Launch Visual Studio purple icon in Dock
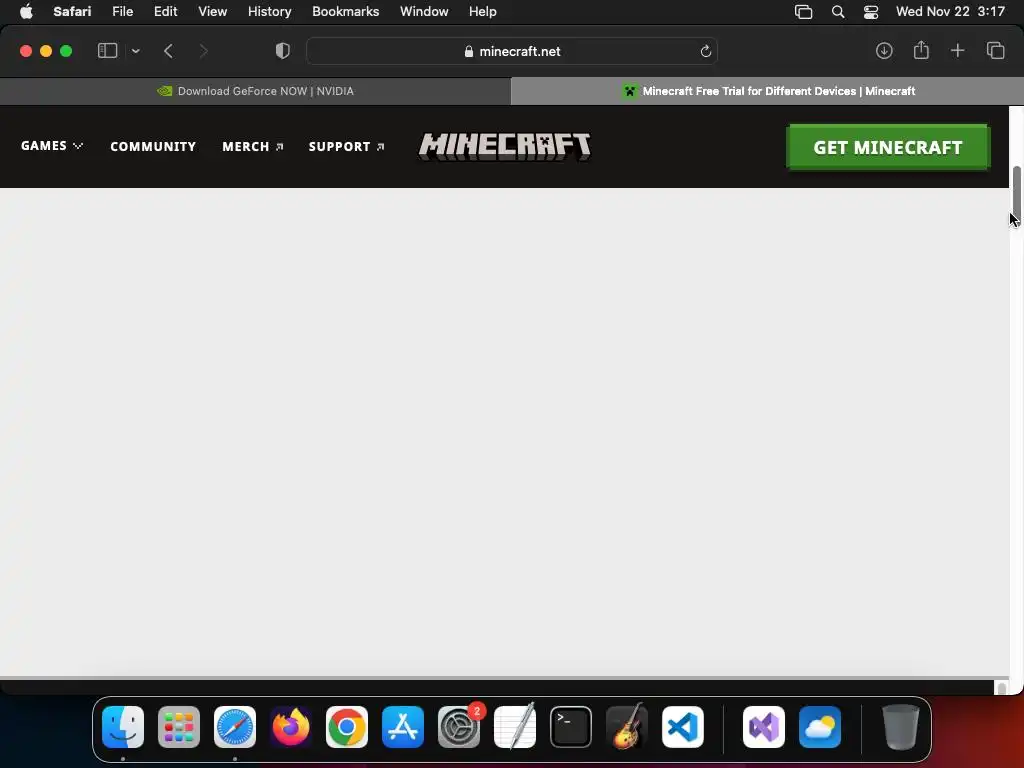Viewport: 1024px width, 768px height. (x=764, y=727)
